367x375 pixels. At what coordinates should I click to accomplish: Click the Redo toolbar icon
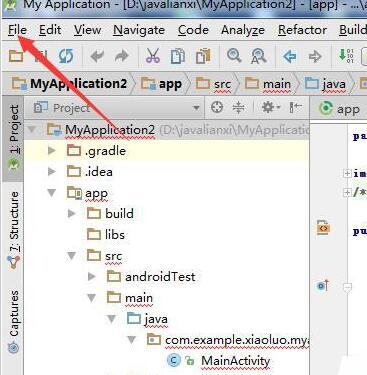[121, 56]
